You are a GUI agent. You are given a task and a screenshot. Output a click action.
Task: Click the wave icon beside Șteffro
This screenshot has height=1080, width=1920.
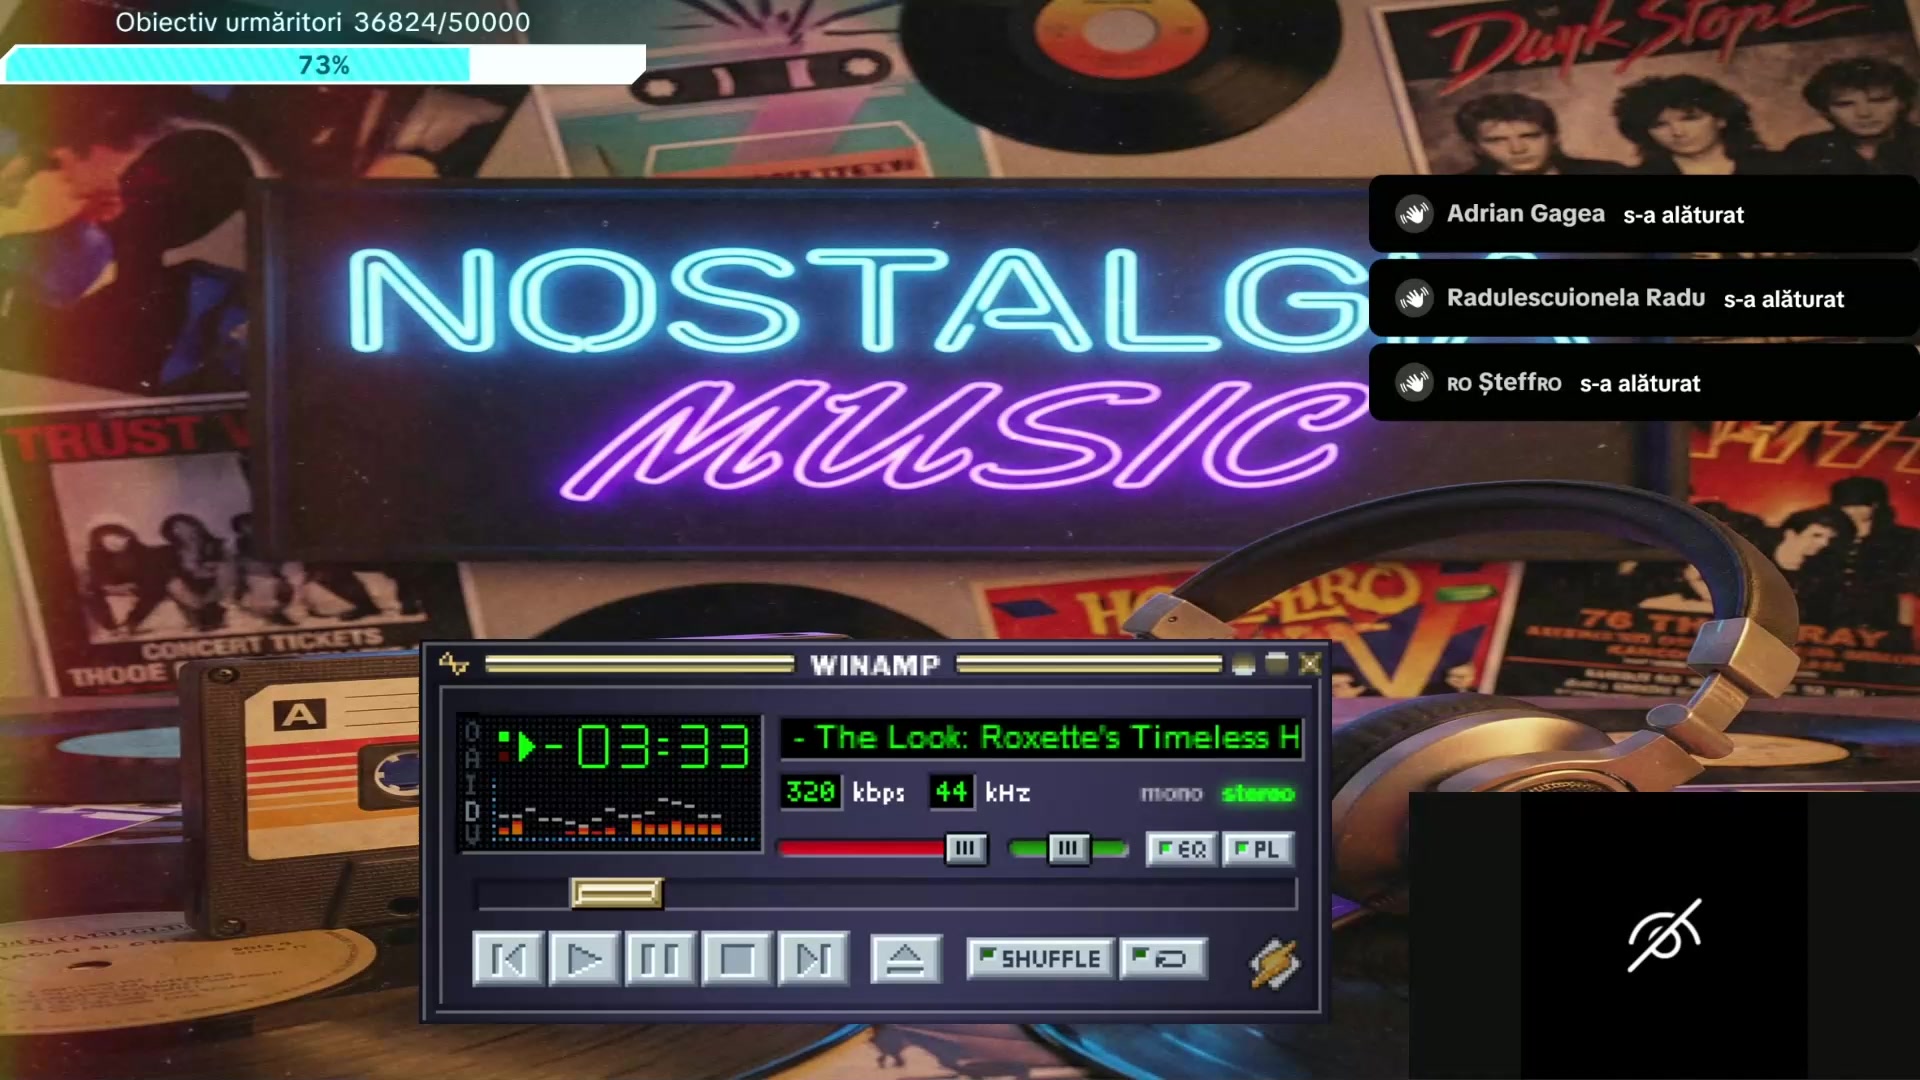click(x=1415, y=382)
